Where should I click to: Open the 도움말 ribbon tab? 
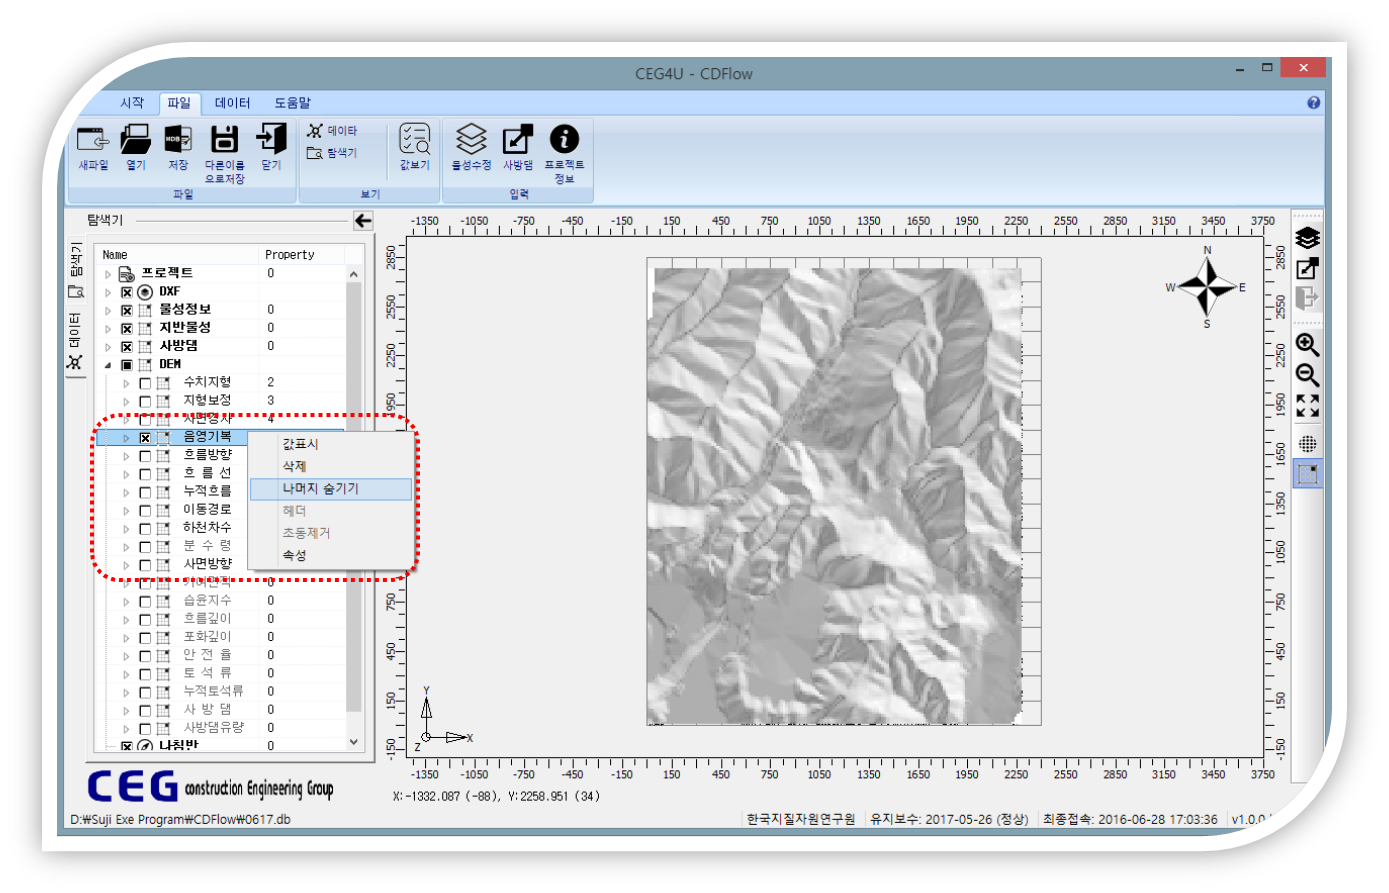pyautogui.click(x=293, y=103)
